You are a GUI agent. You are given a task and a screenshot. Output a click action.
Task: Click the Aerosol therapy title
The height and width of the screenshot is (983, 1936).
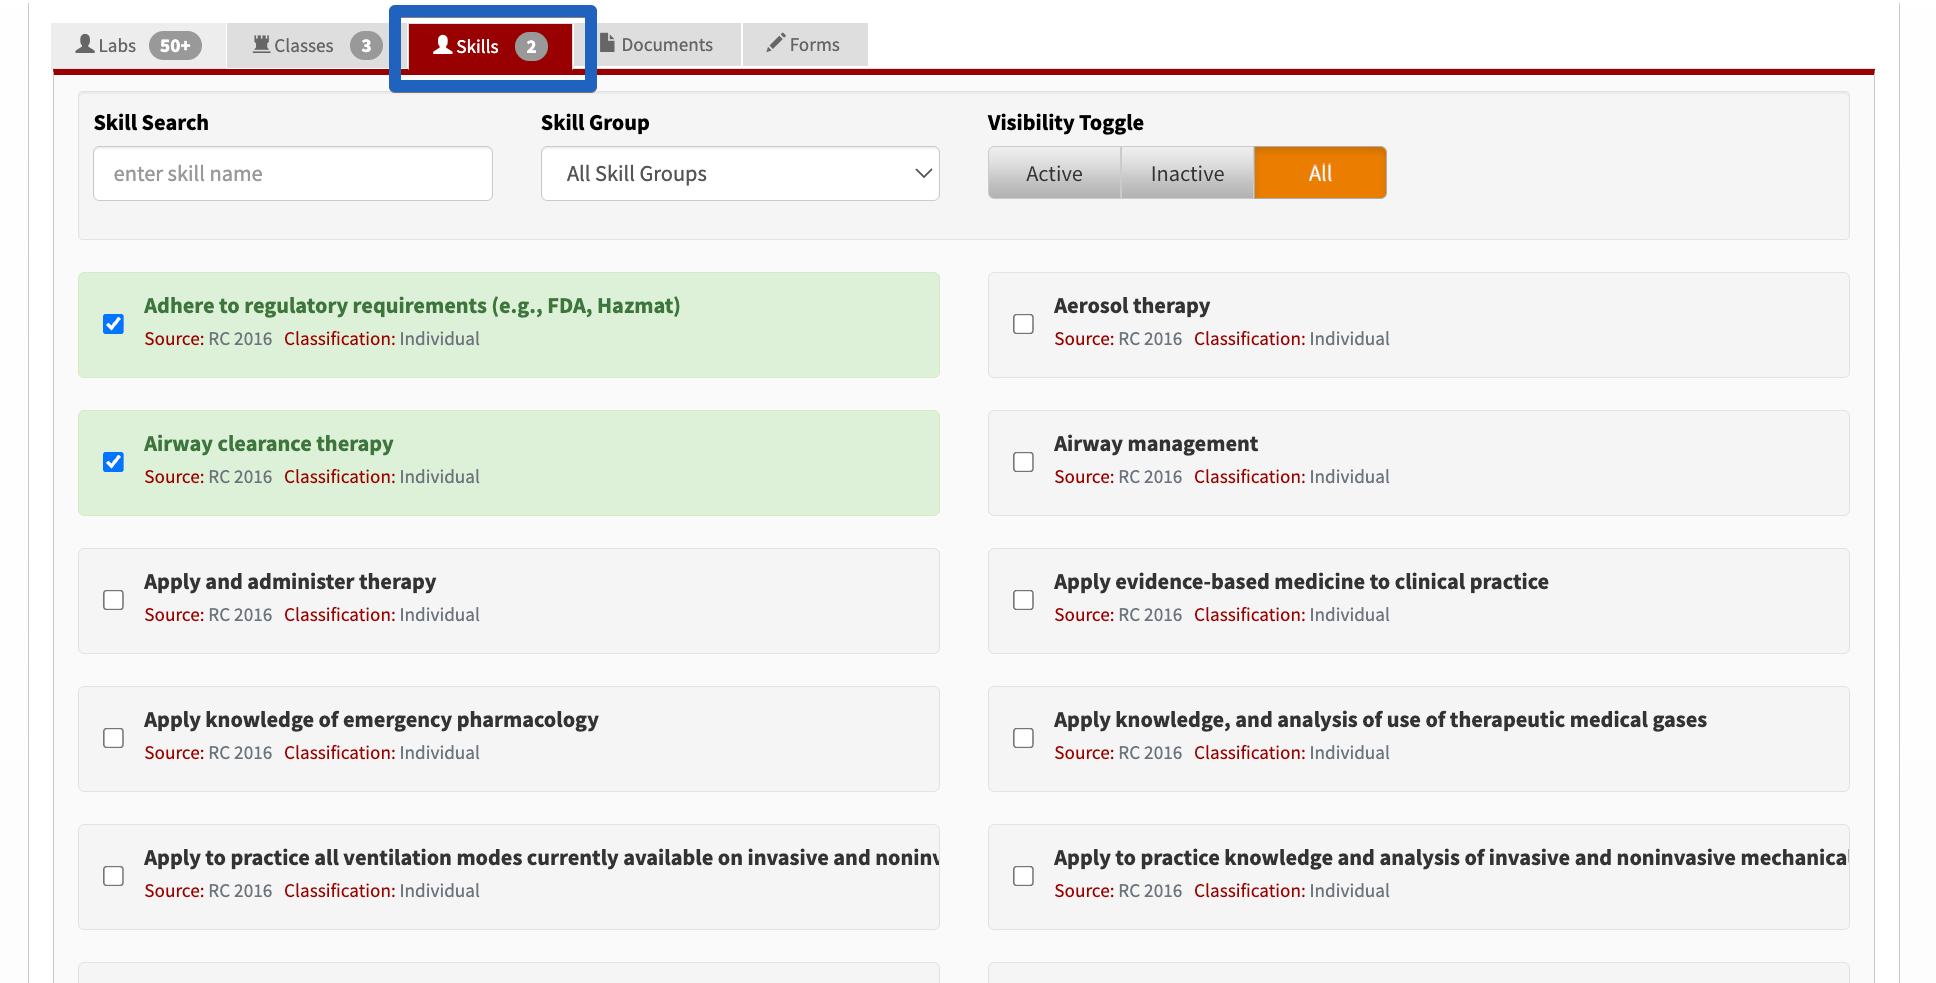(1132, 306)
